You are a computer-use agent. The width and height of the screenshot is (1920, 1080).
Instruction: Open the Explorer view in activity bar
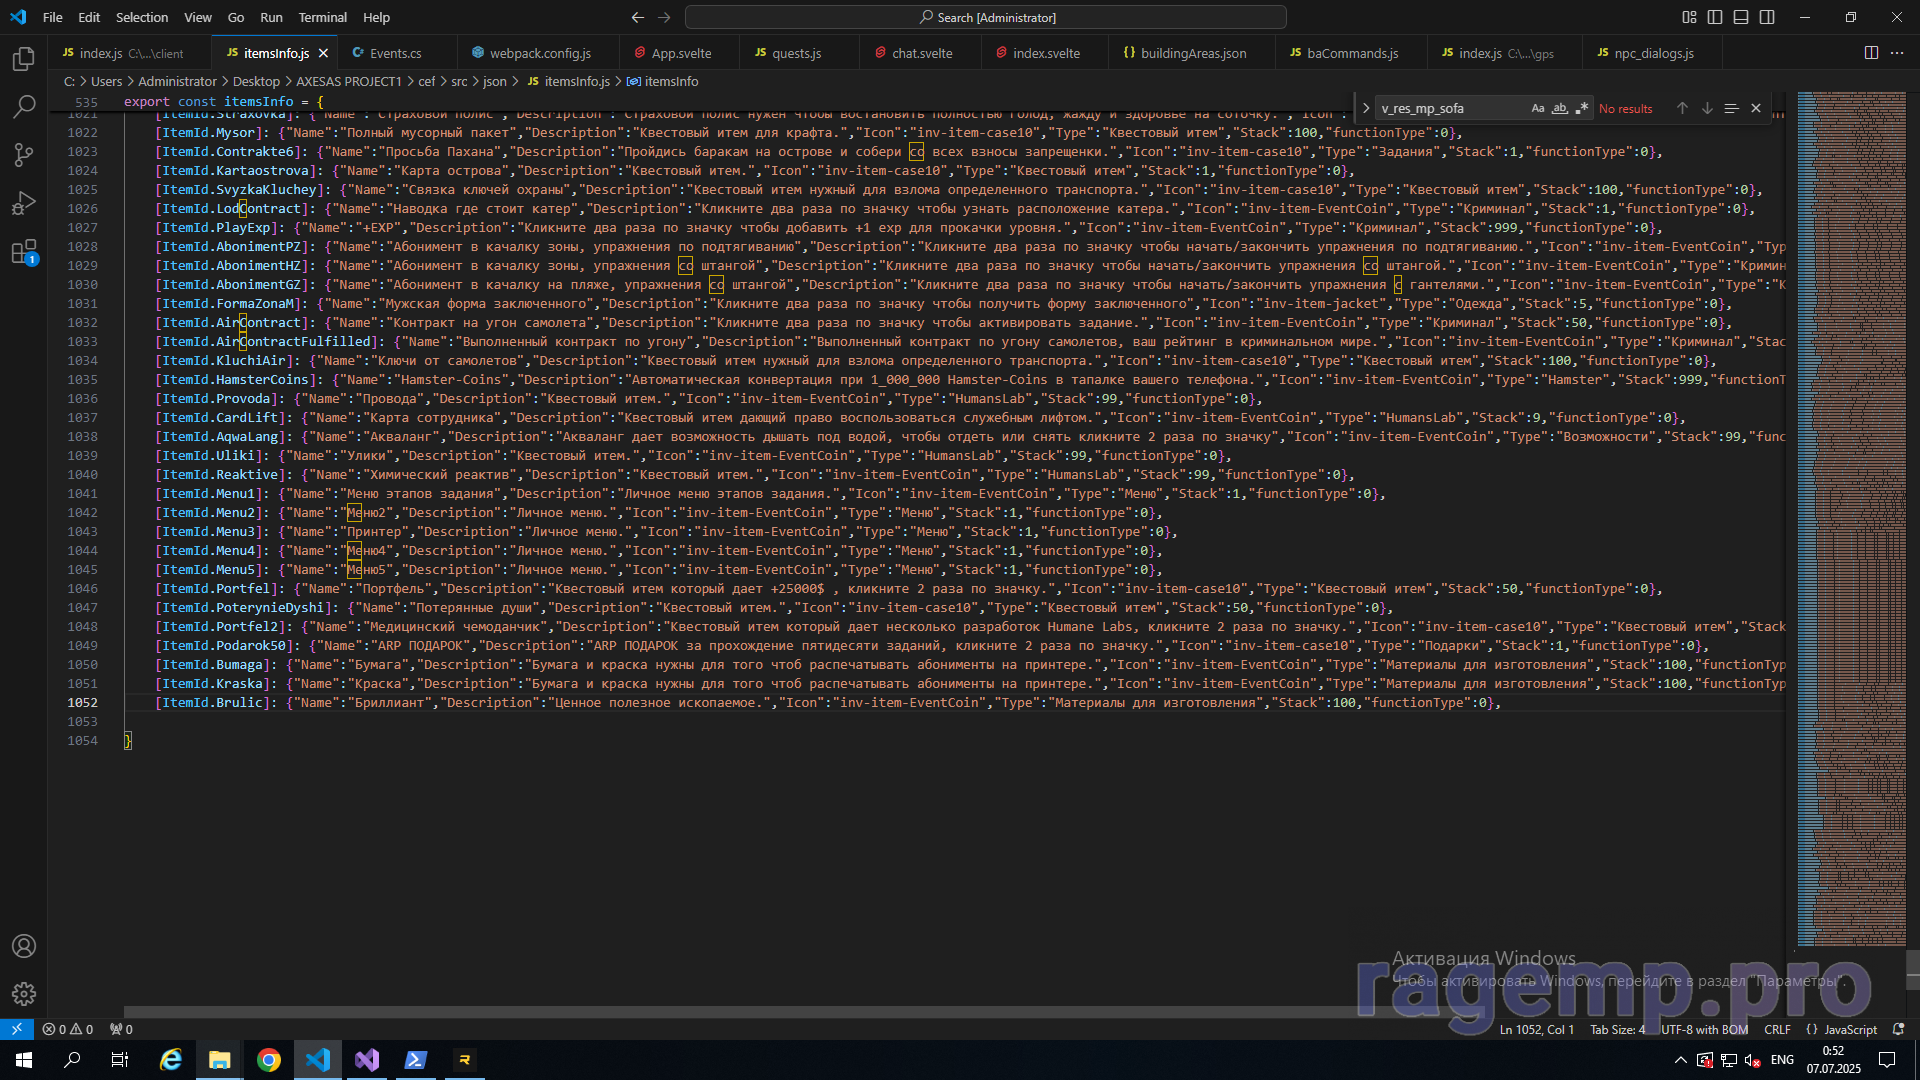[24, 59]
